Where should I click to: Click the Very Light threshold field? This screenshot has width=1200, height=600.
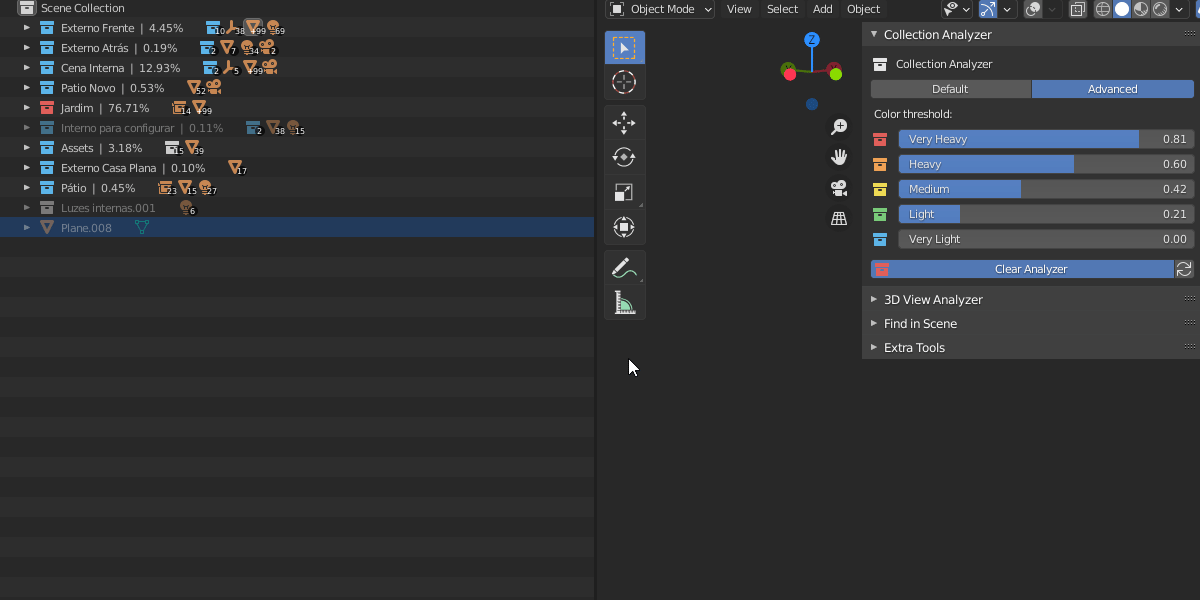point(1046,239)
